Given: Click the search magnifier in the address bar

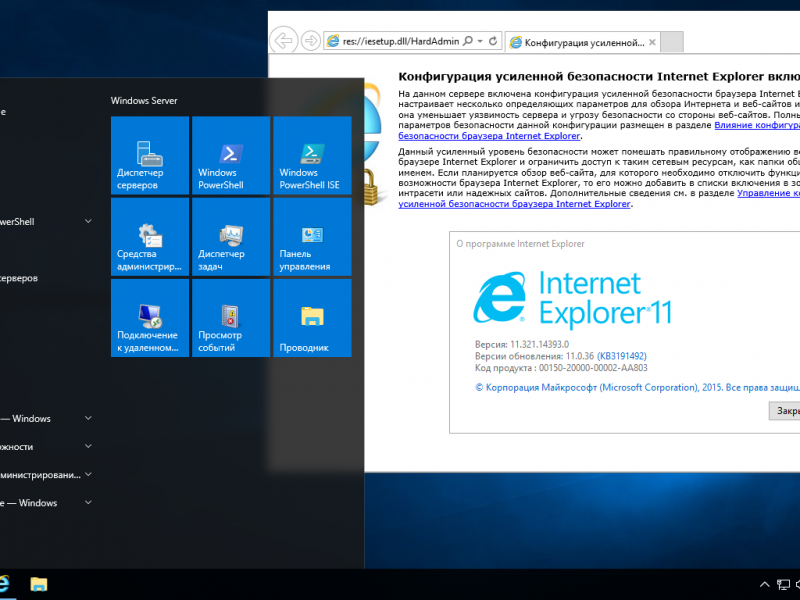Looking at the screenshot, I should point(468,41).
